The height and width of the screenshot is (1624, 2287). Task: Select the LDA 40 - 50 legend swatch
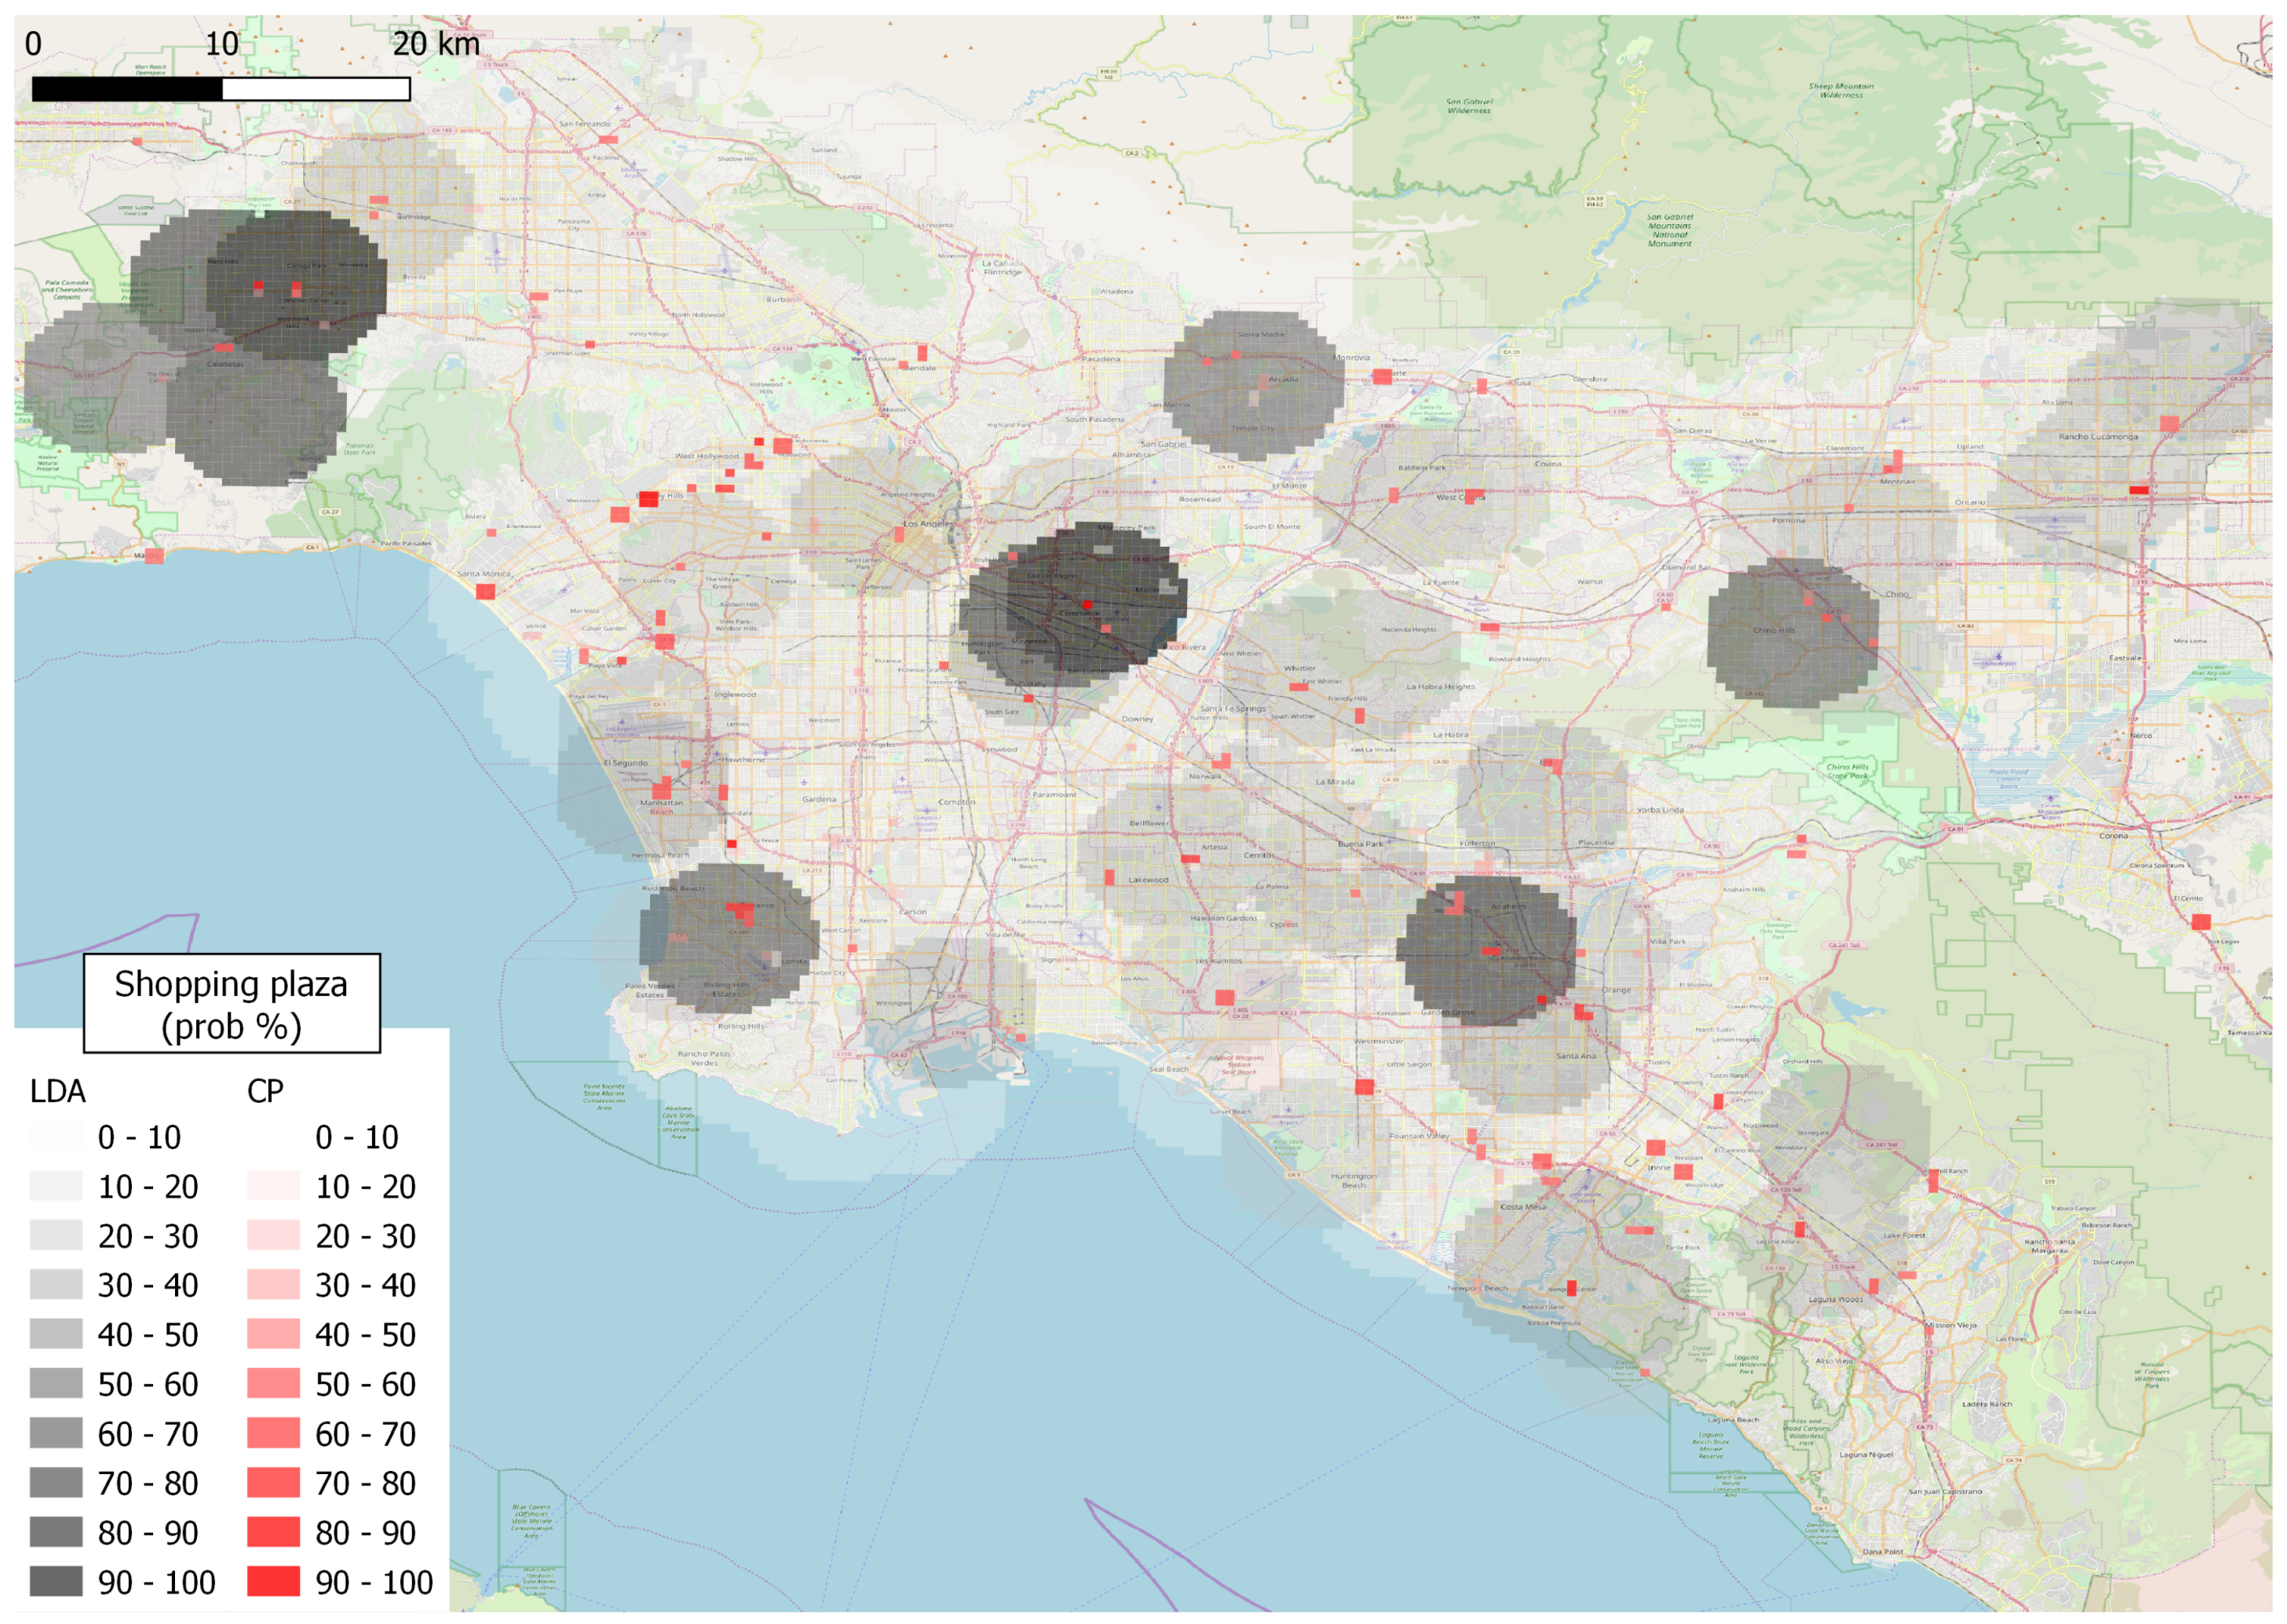tap(56, 1334)
